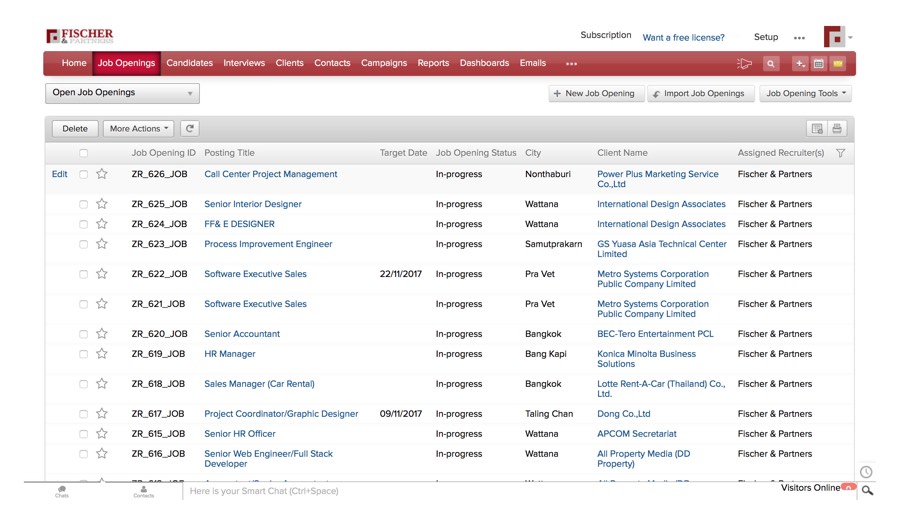Open the Interviews tab
This screenshot has width=900, height=524.
coord(244,63)
